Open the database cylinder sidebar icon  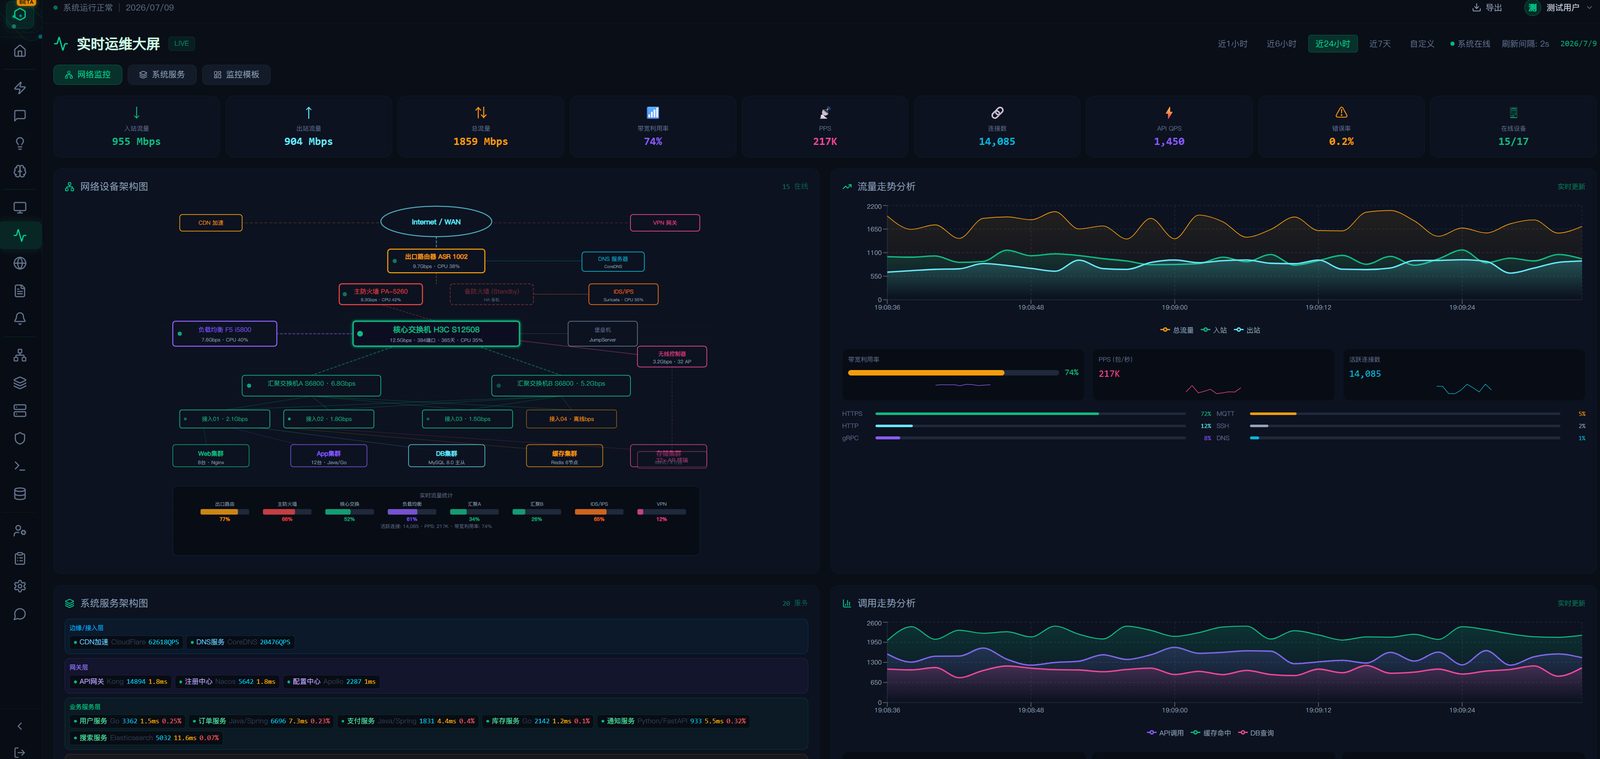pyautogui.click(x=20, y=494)
